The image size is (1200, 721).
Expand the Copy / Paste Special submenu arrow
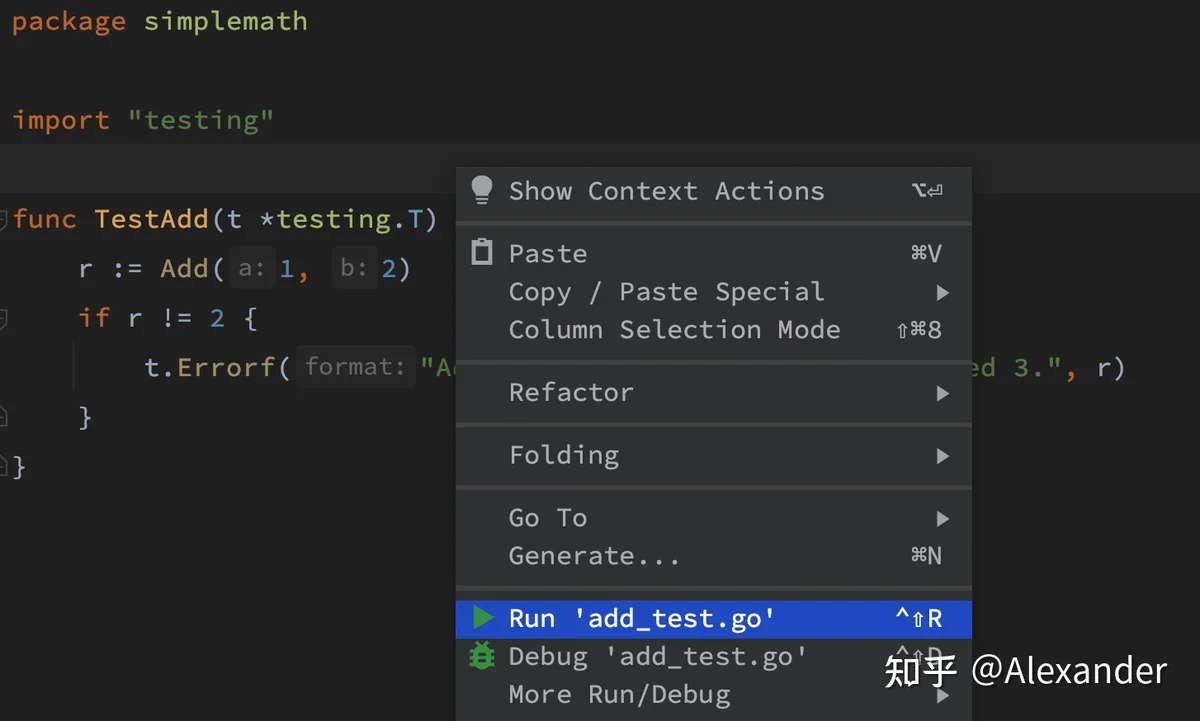tap(942, 292)
